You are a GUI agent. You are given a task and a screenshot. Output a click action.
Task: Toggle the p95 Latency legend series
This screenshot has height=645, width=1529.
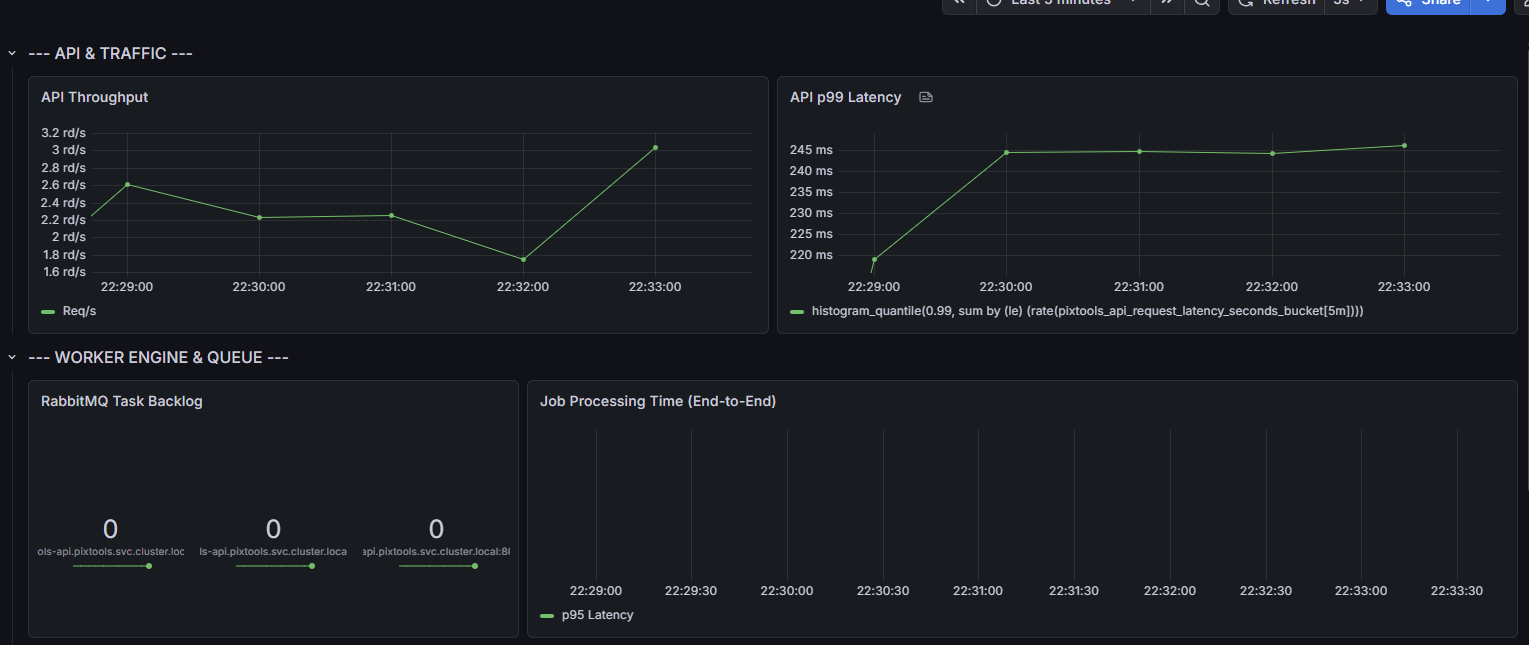click(x=597, y=615)
